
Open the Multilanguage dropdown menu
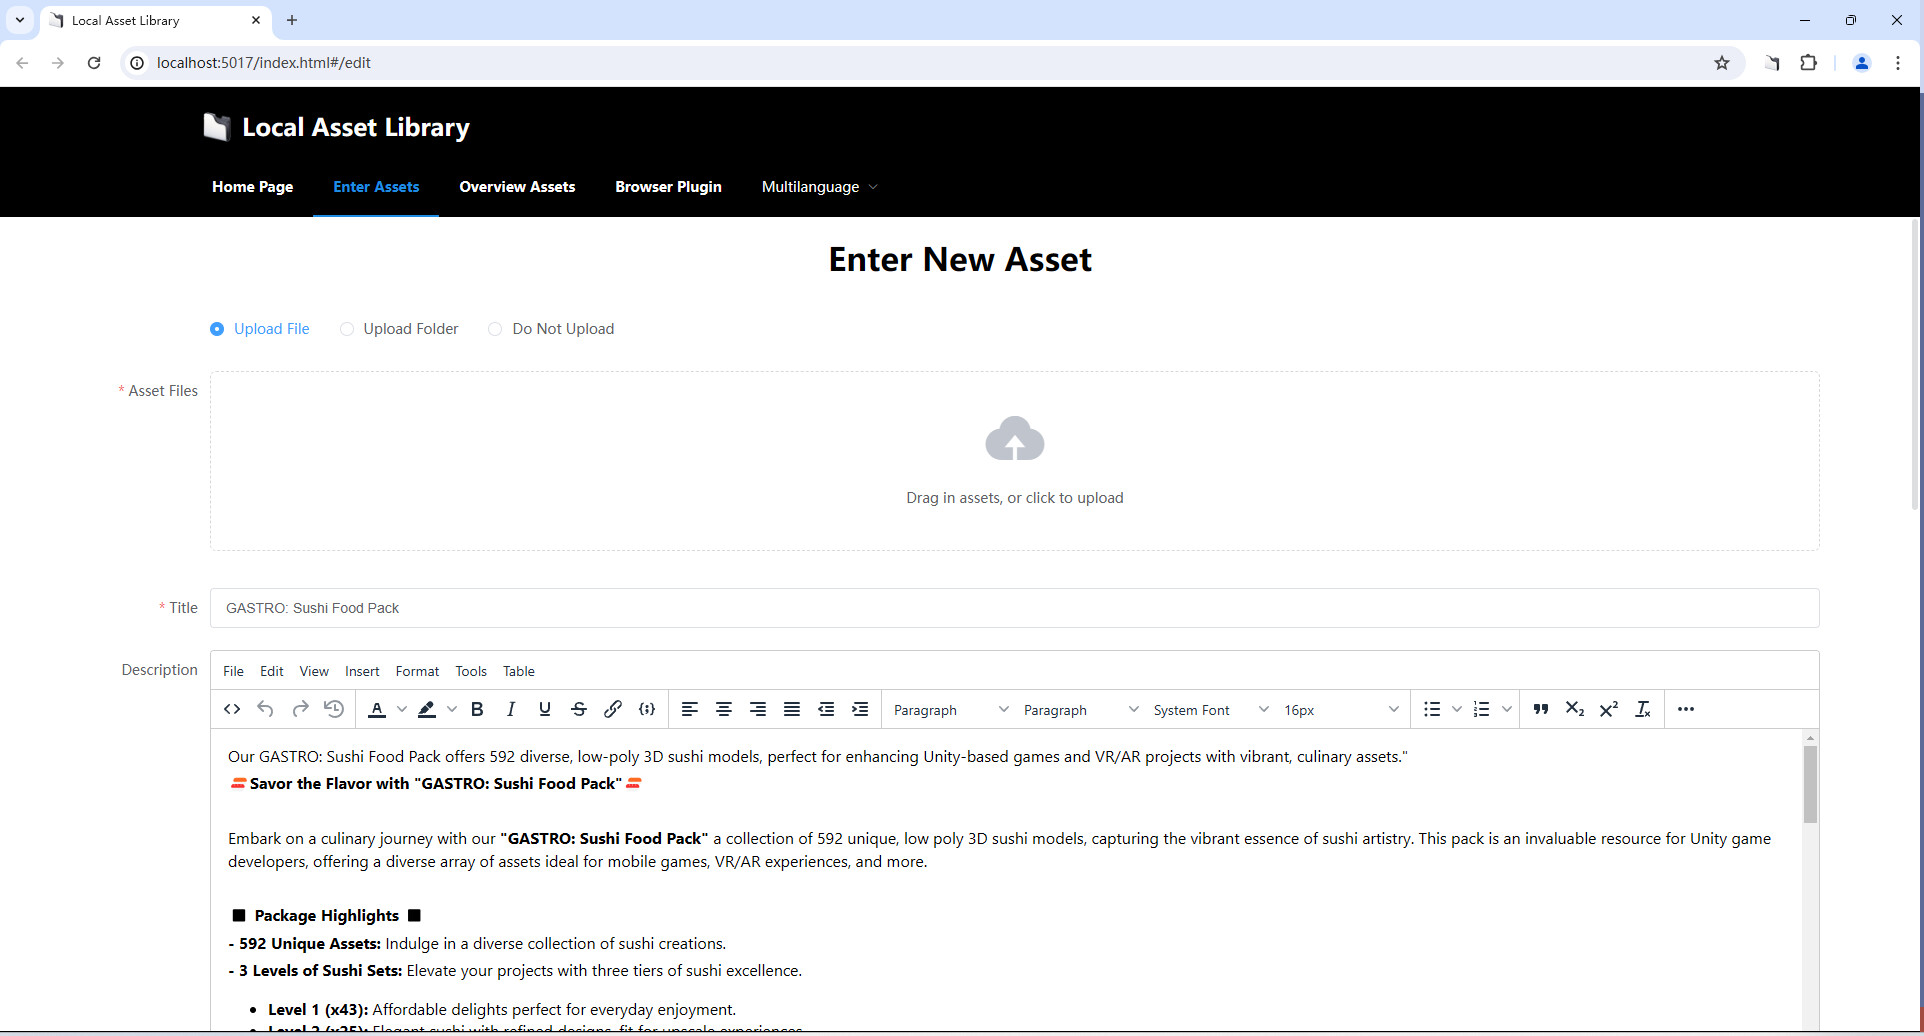click(819, 187)
